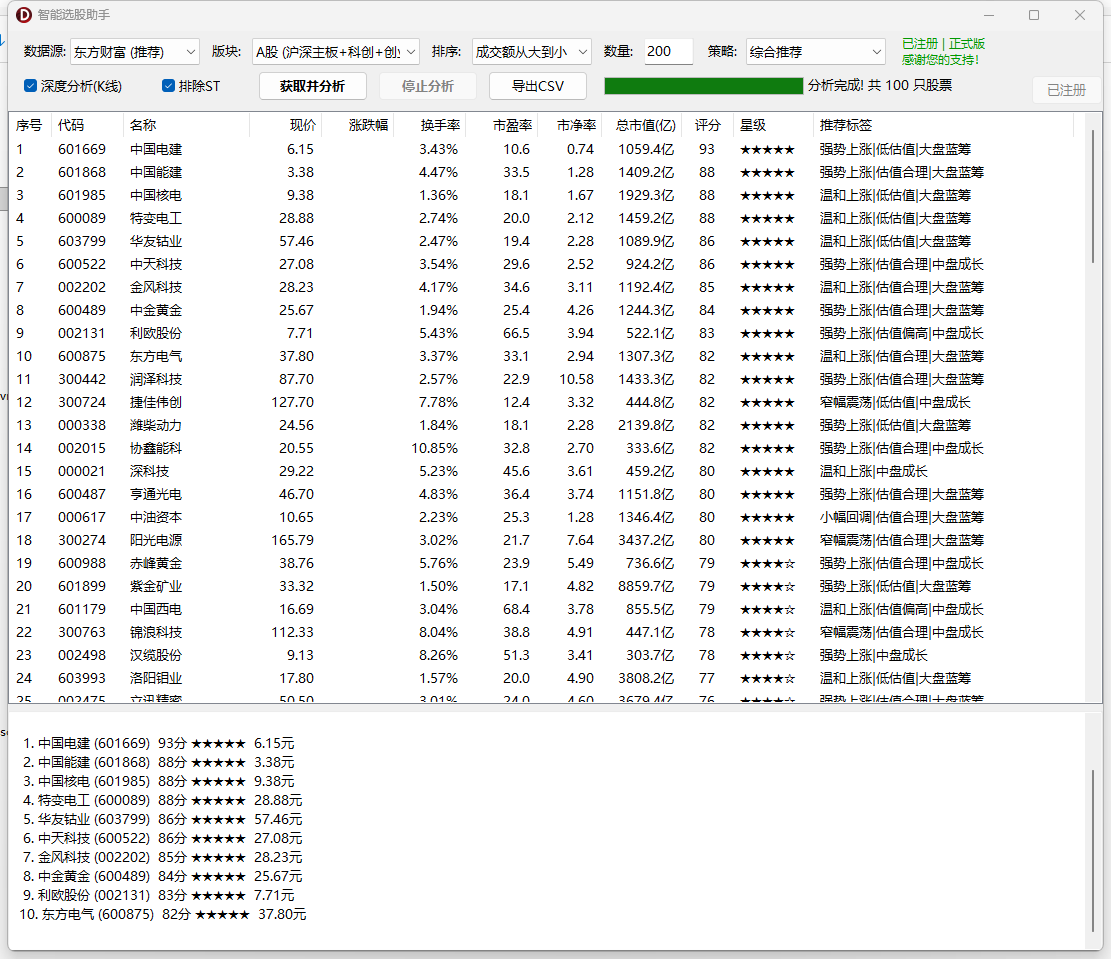Sort by the 现价 column header
1111x959 pixels.
tap(286, 125)
